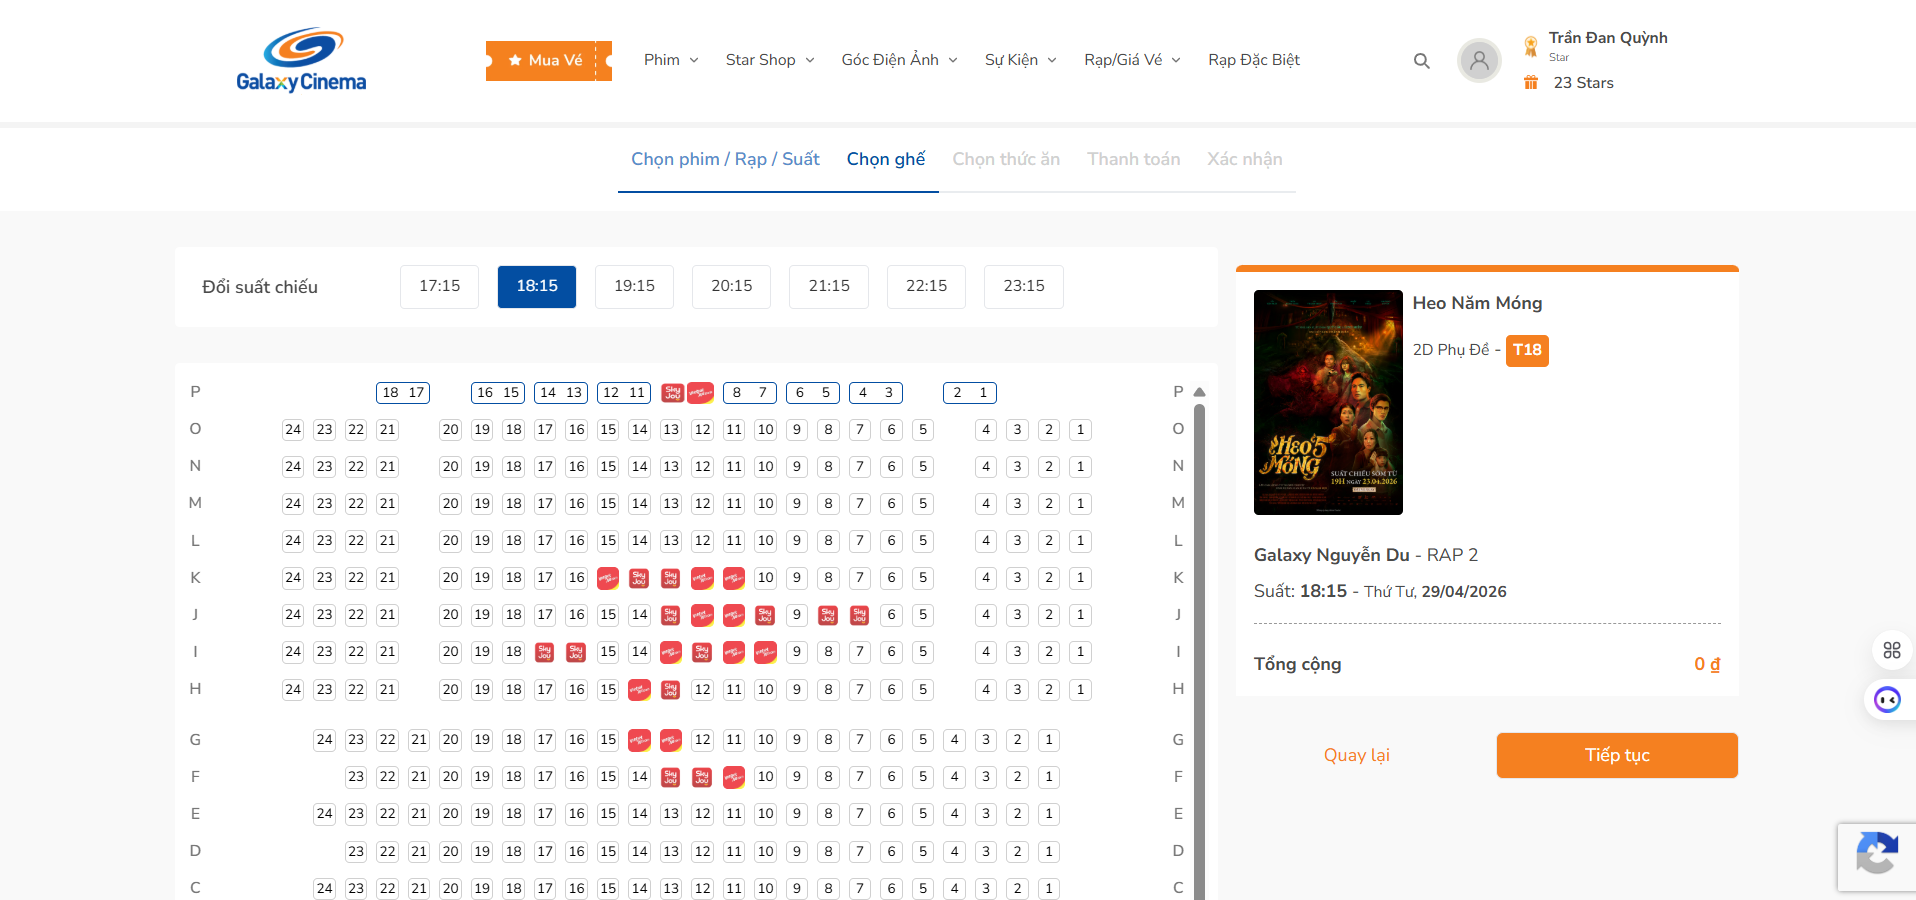
Task: Click the Galaxy Cinema logo
Action: [x=301, y=60]
